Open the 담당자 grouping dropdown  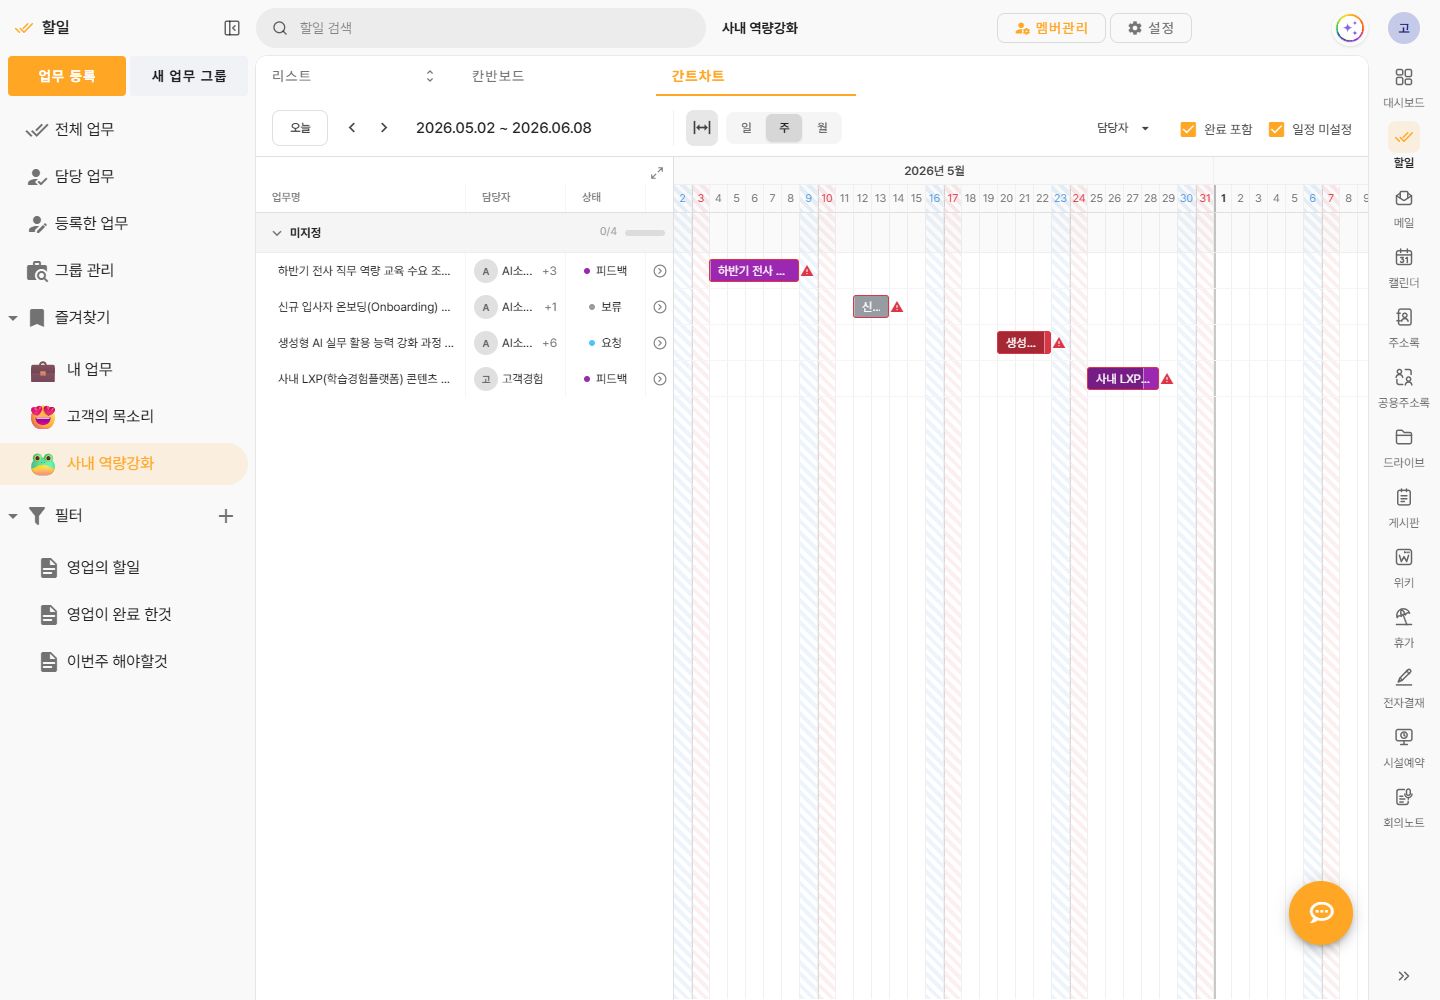click(x=1123, y=128)
